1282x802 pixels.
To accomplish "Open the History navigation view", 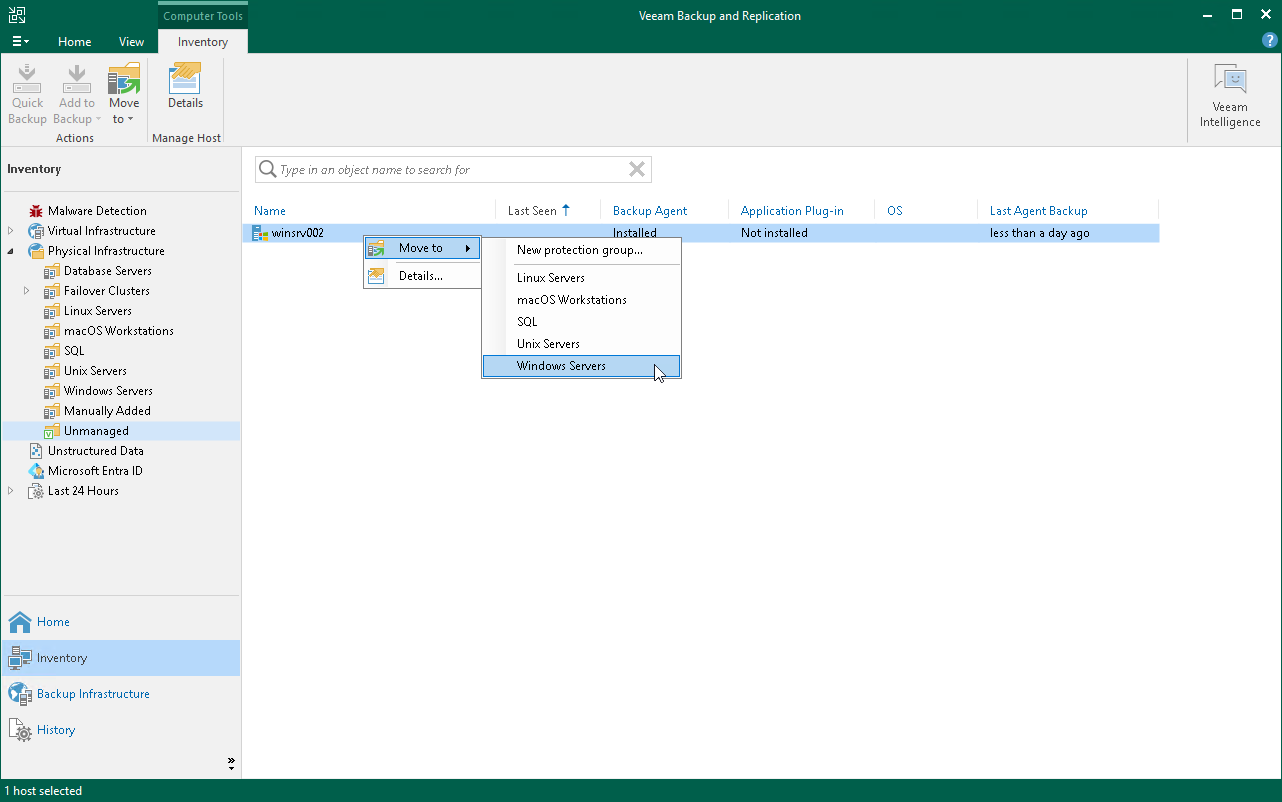I will [120, 730].
